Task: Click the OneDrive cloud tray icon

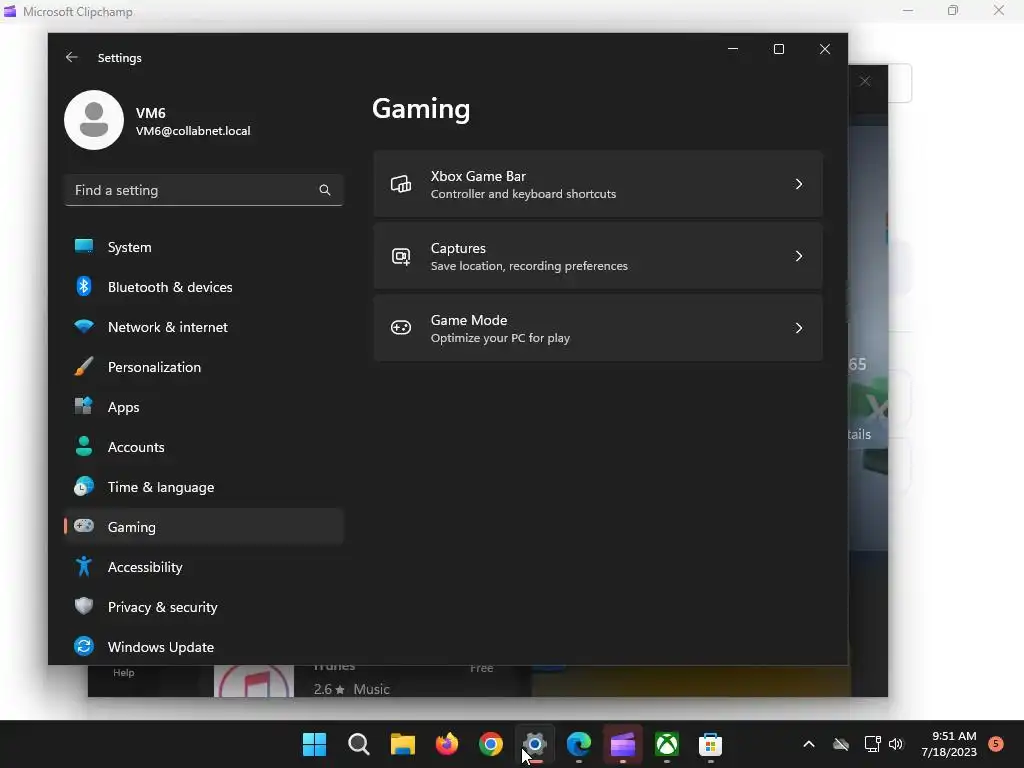Action: point(841,744)
